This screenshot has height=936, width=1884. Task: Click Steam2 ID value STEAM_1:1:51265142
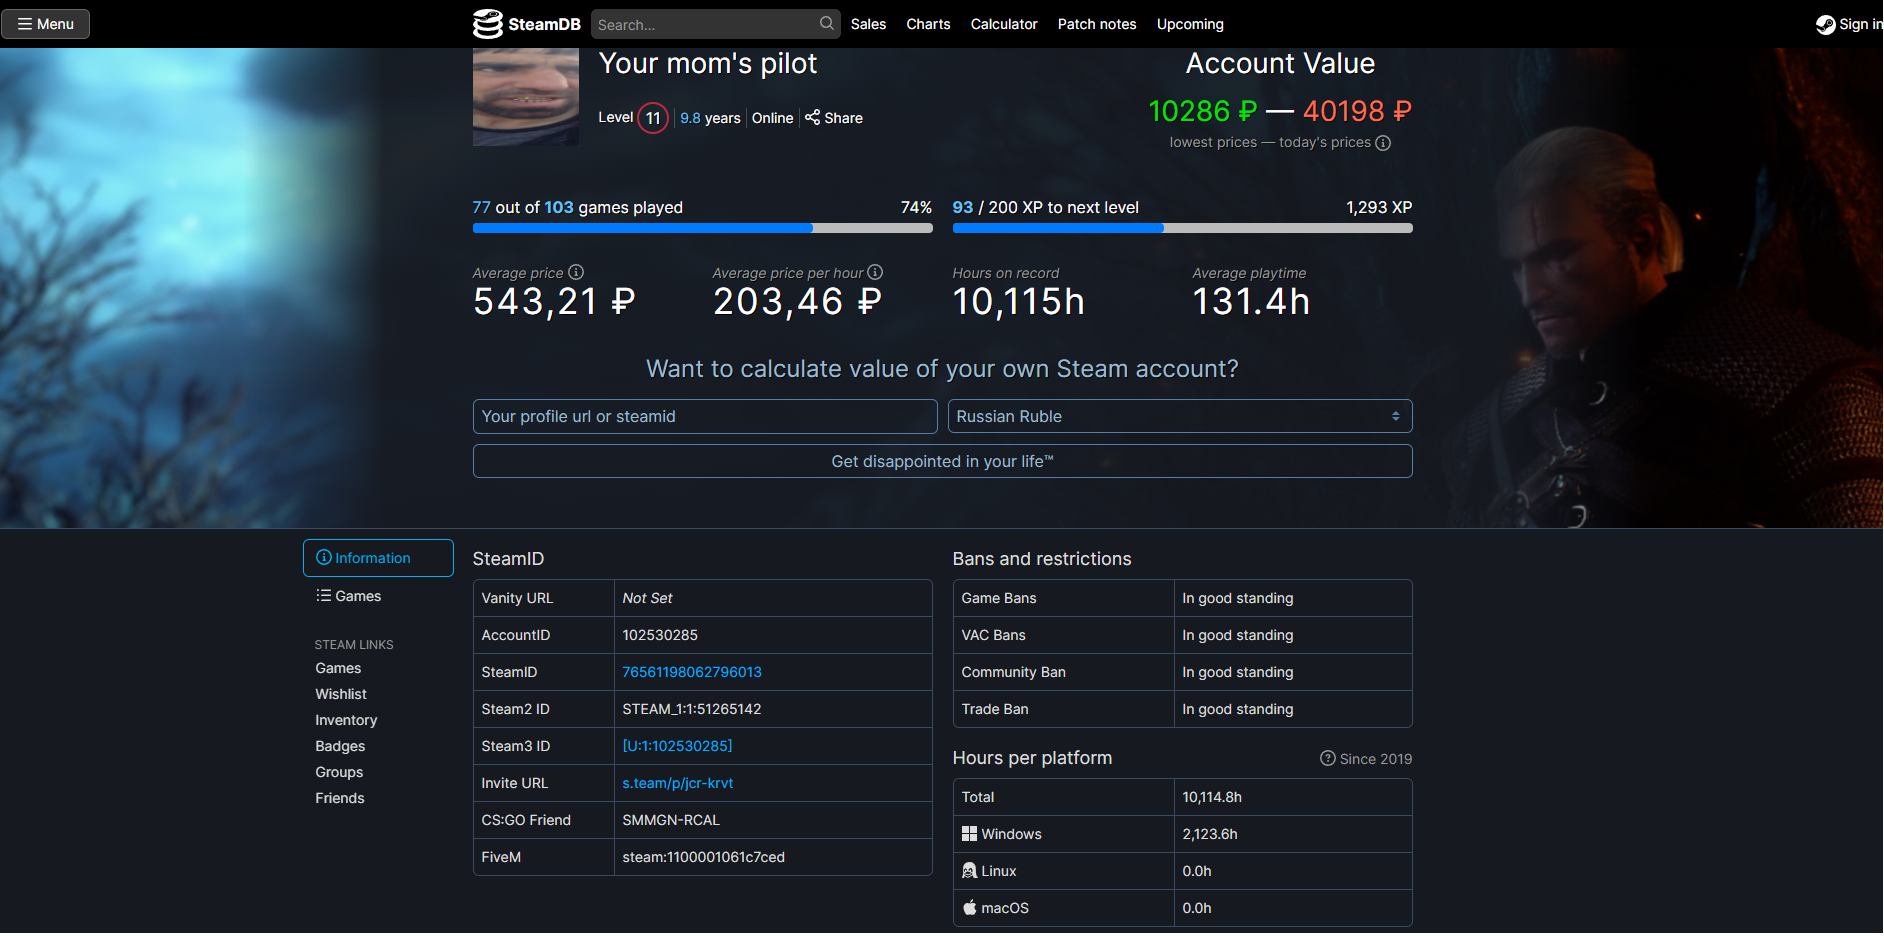(692, 709)
